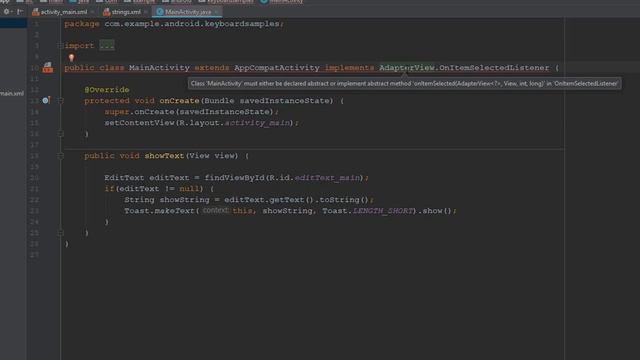Close the MainActivity.java tab
The width and height of the screenshot is (640, 360).
[x=216, y=12]
